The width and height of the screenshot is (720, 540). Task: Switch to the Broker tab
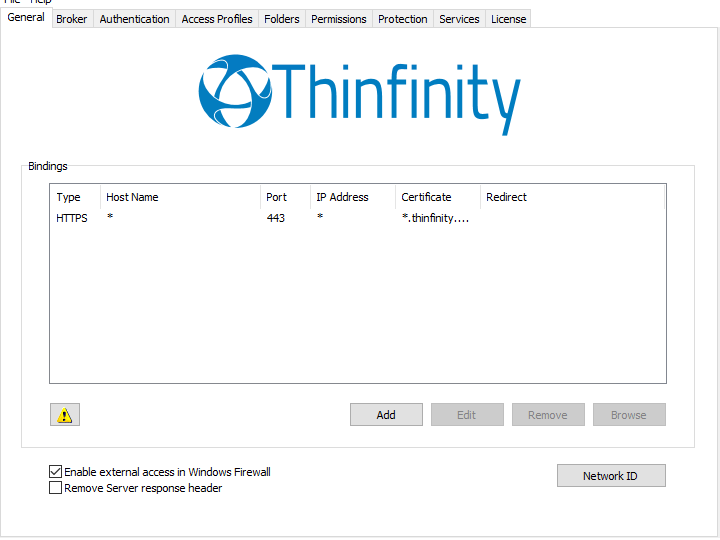pyautogui.click(x=72, y=19)
